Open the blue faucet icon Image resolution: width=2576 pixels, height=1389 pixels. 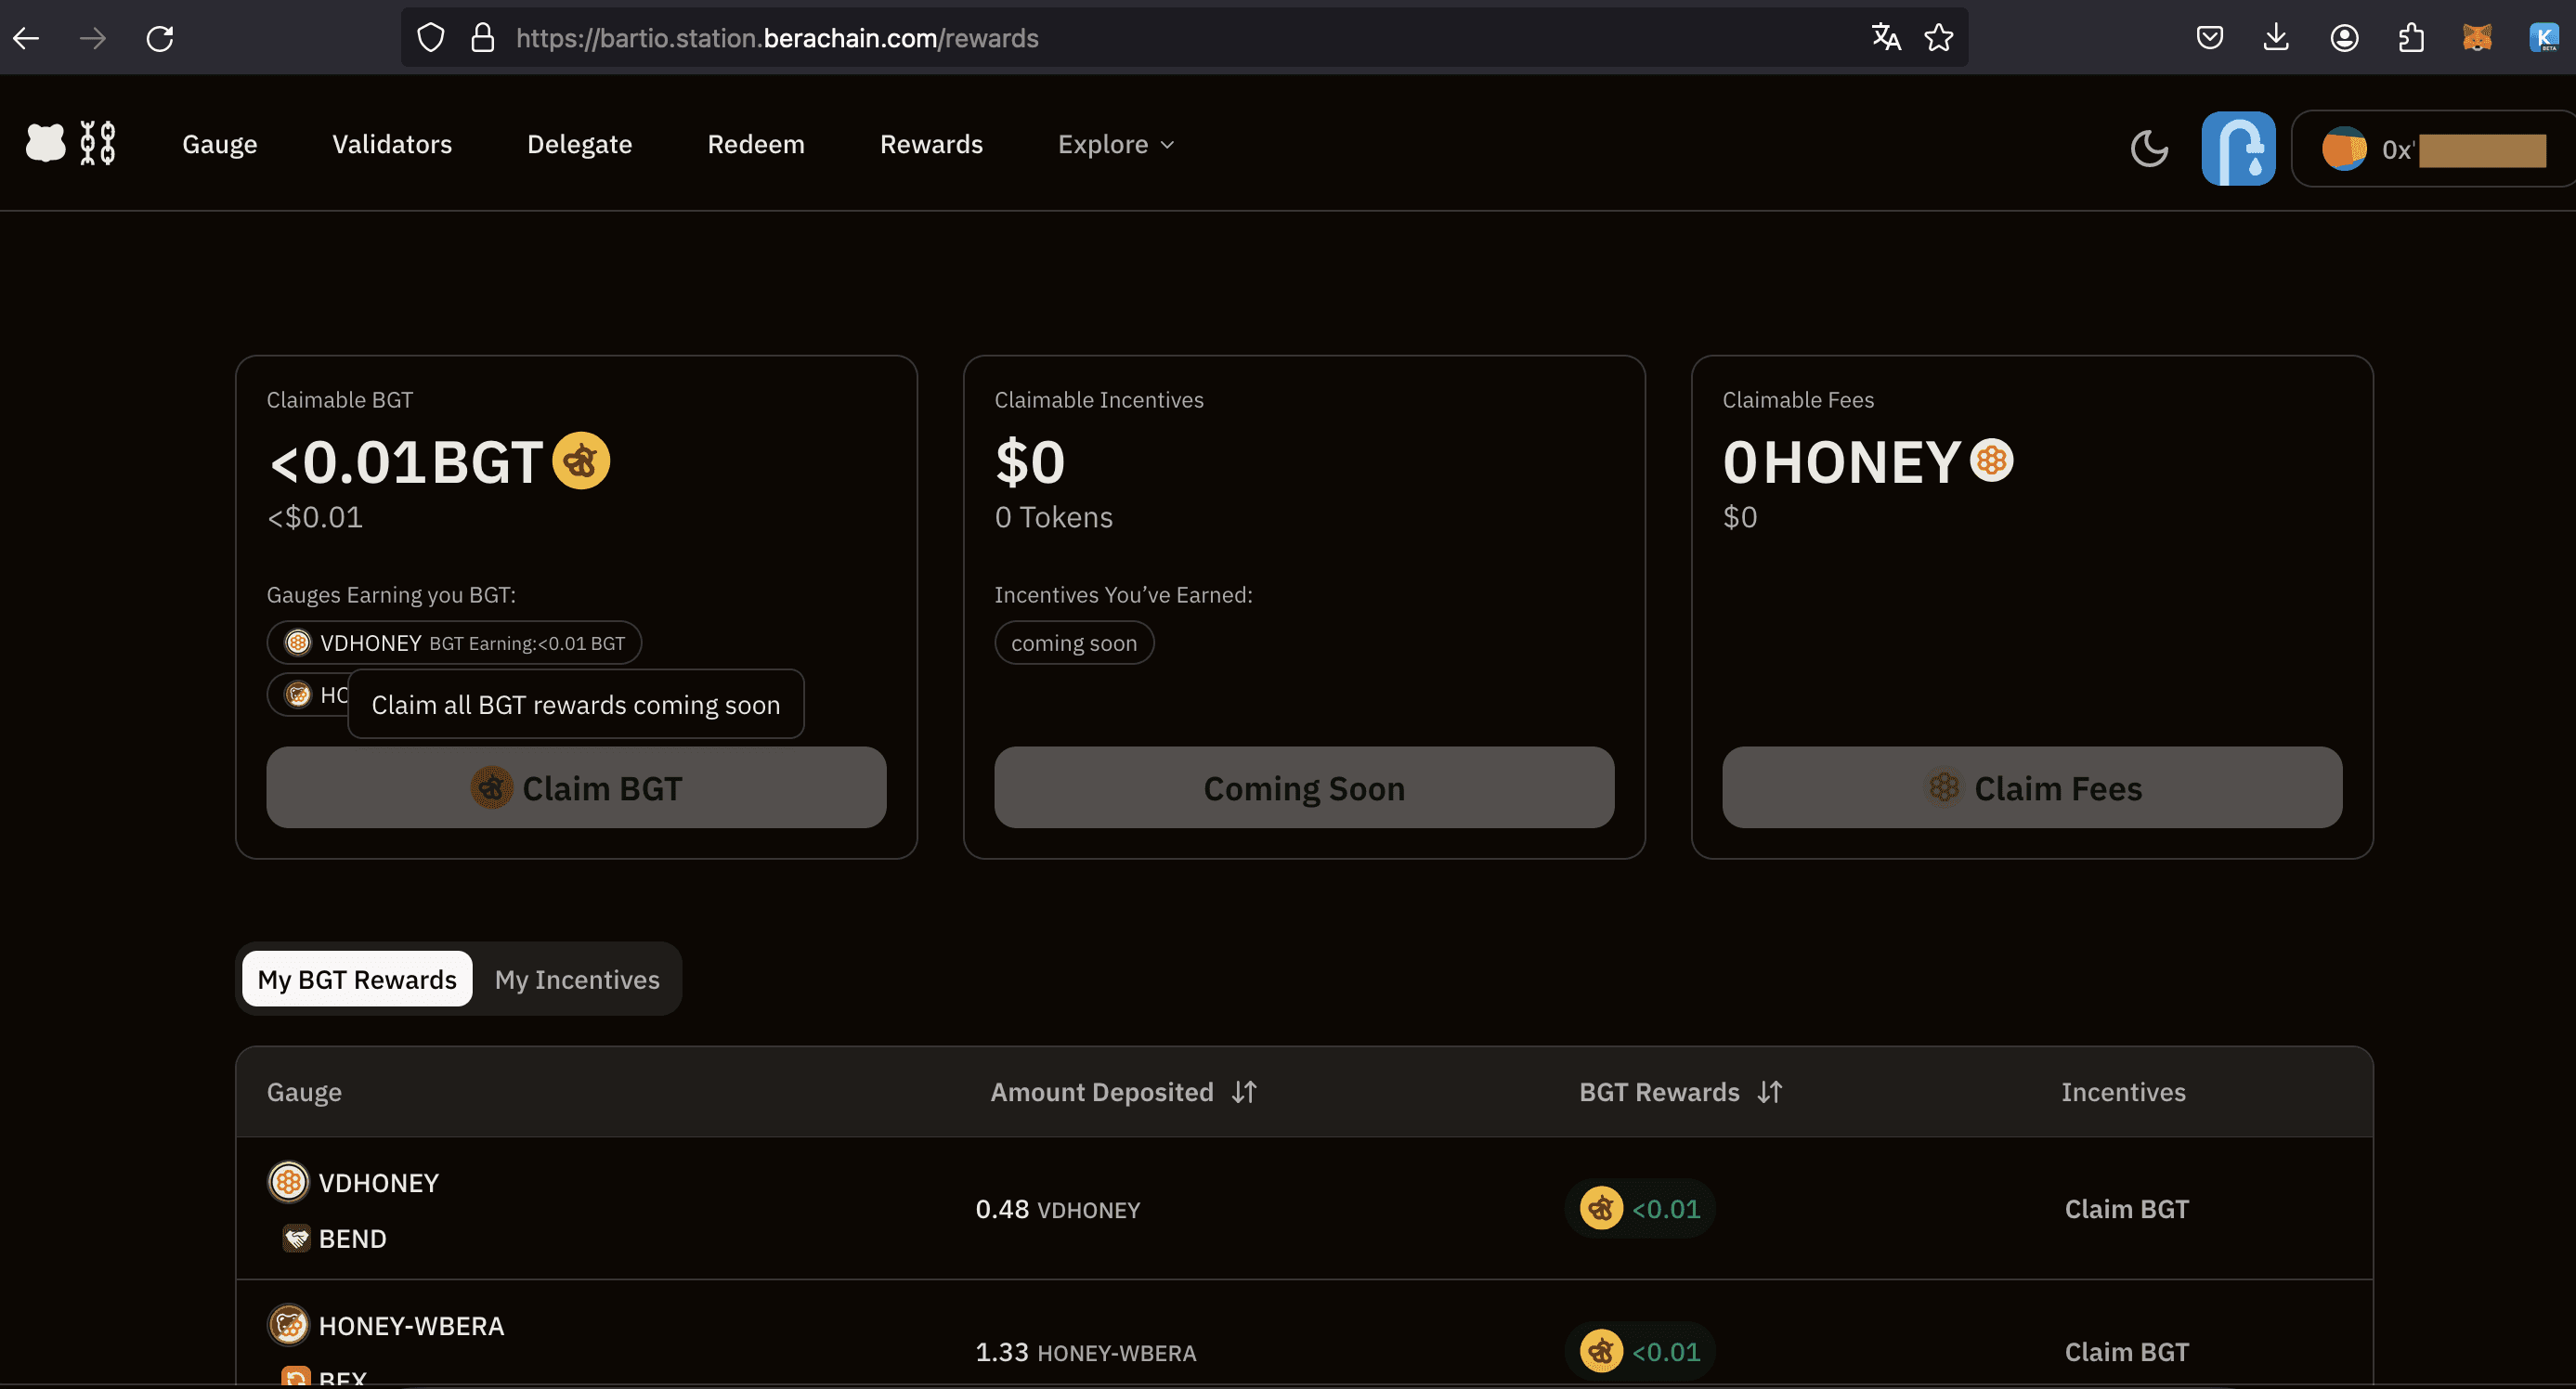(x=2238, y=149)
